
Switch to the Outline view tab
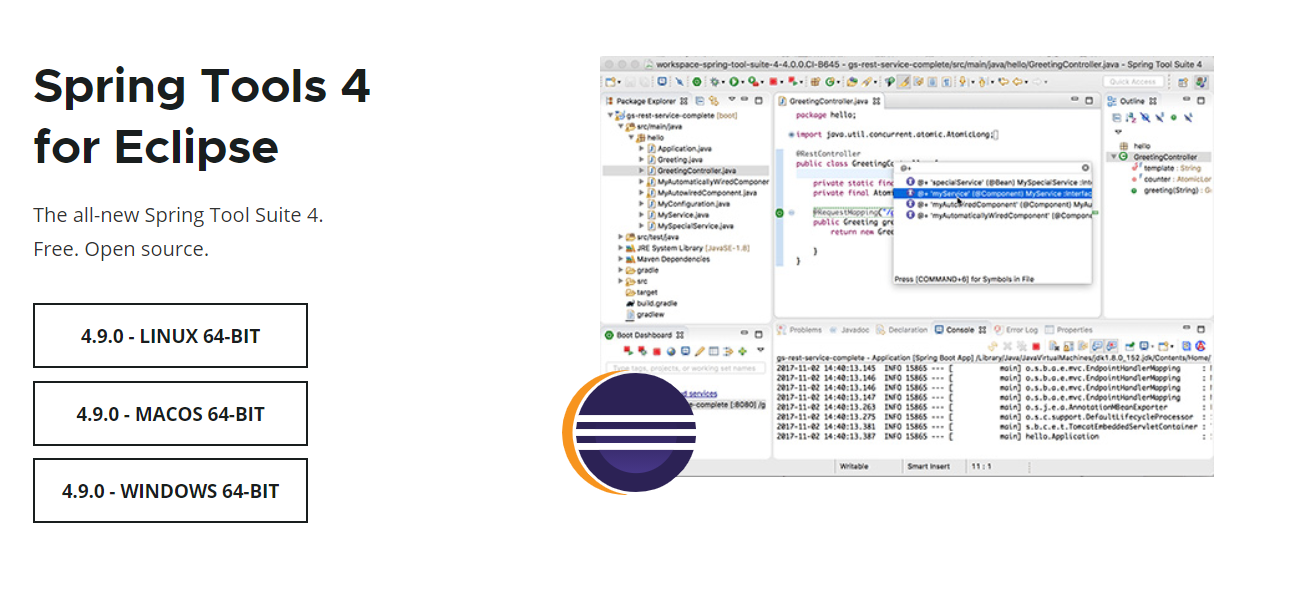click(1132, 101)
